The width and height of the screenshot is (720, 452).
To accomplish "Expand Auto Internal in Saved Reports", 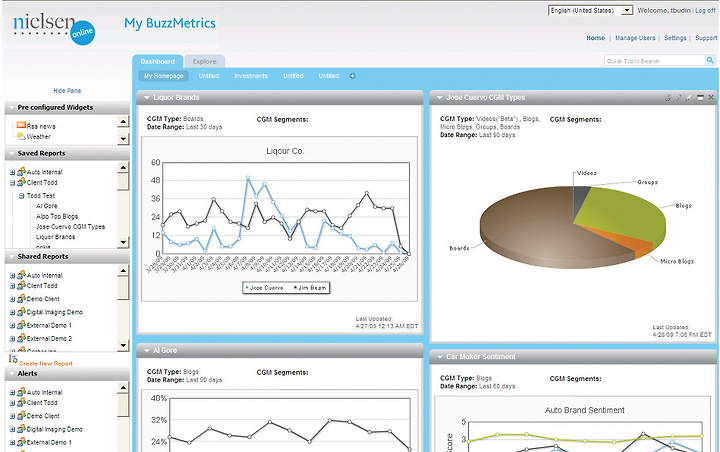I will pyautogui.click(x=12, y=173).
